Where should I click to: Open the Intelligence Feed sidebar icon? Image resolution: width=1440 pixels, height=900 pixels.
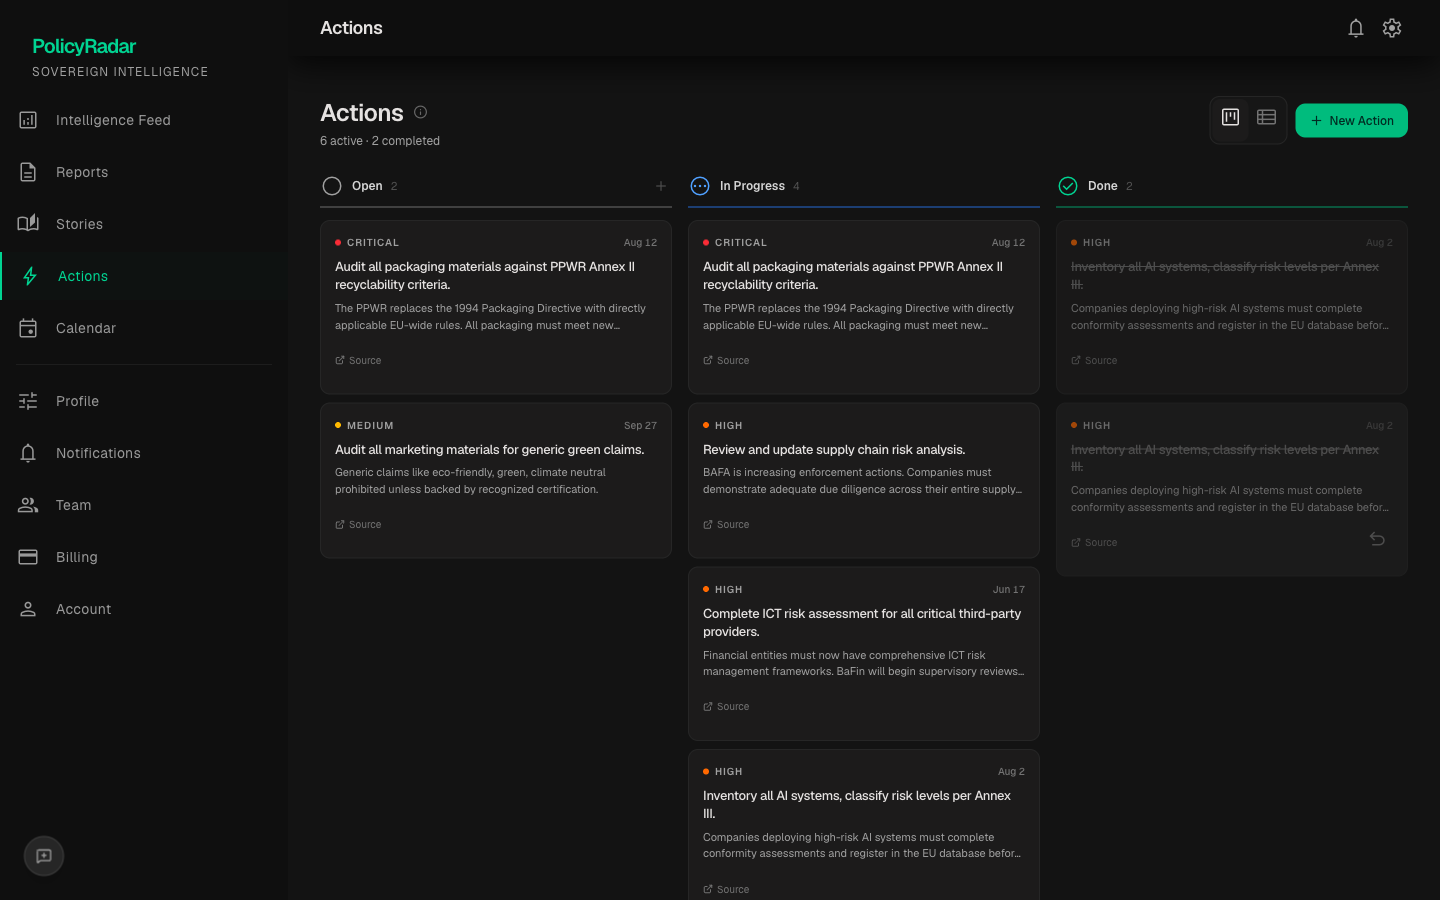(x=28, y=120)
